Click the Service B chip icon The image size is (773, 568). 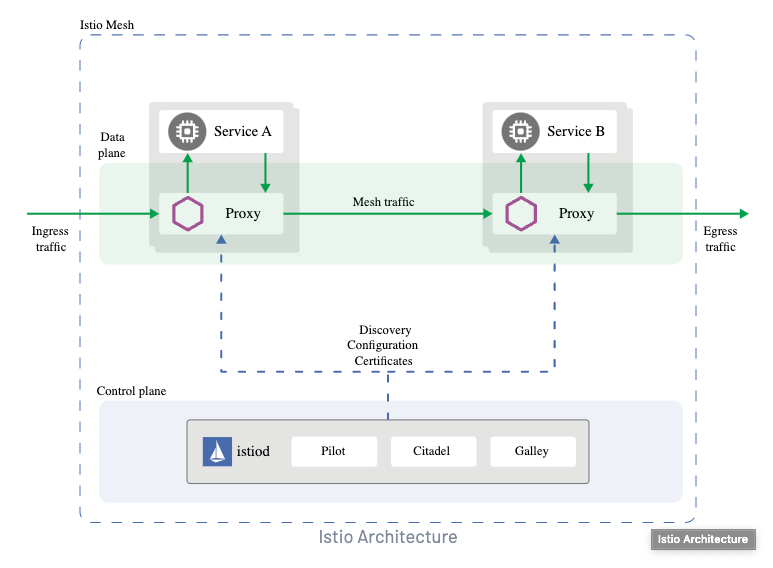pos(521,132)
